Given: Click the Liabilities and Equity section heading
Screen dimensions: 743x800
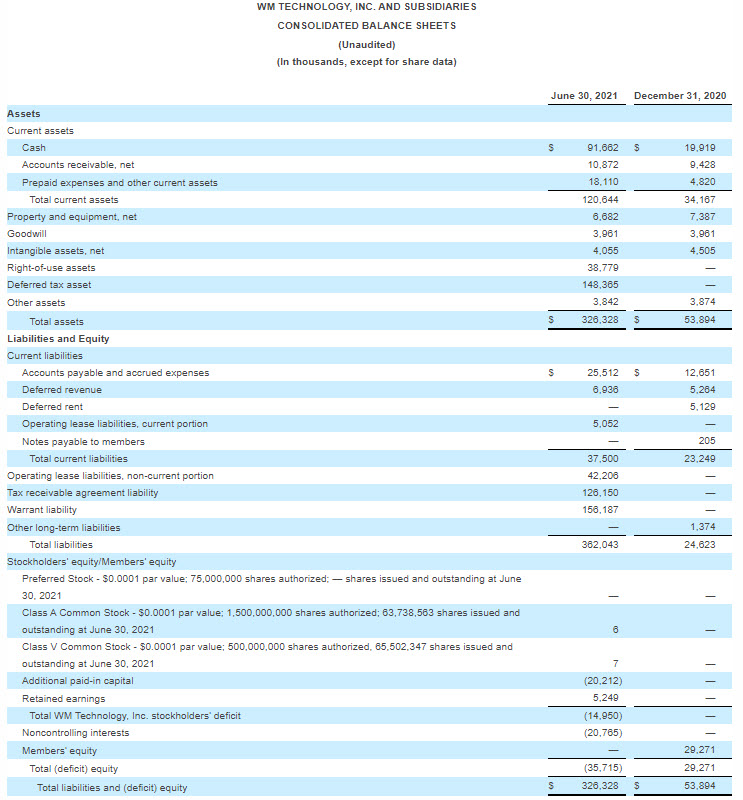Looking at the screenshot, I should [x=58, y=339].
